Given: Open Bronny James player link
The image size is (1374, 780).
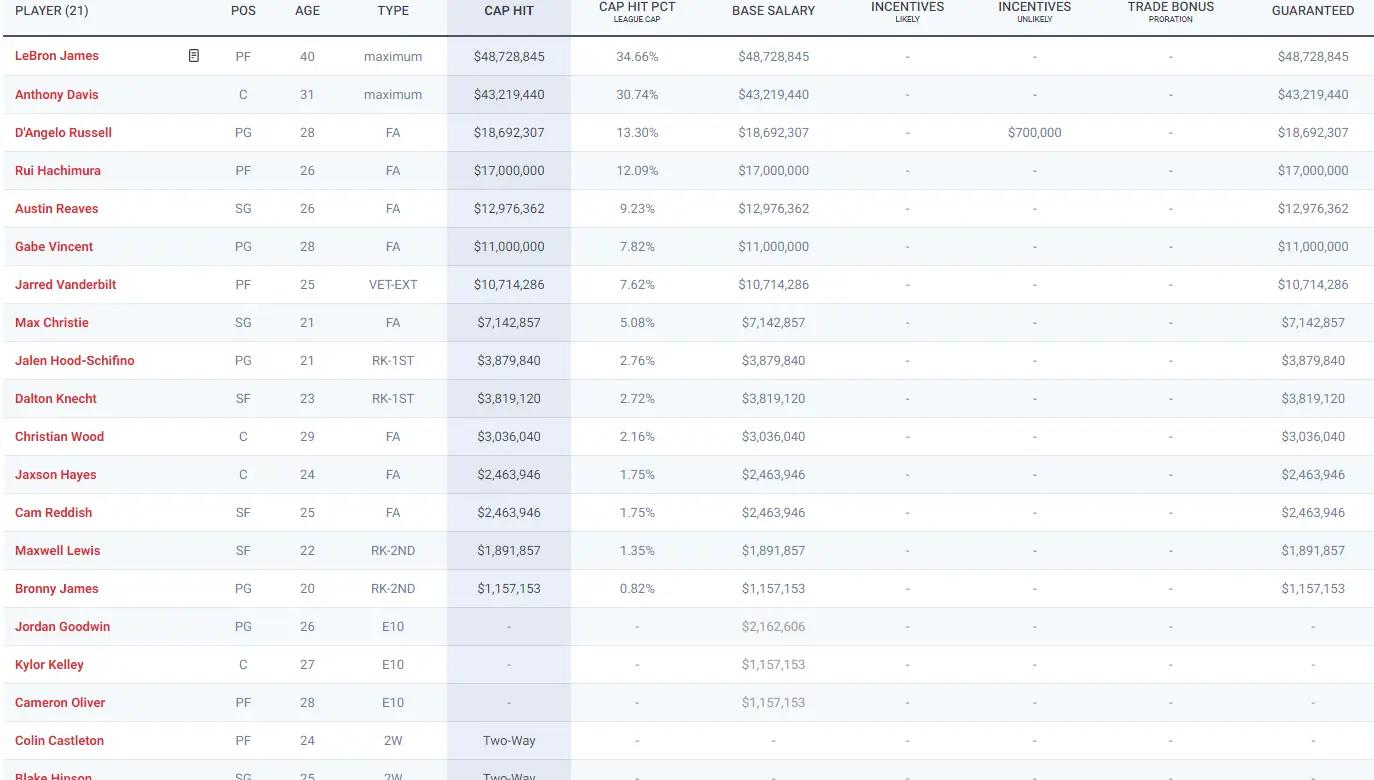Looking at the screenshot, I should click(57, 588).
